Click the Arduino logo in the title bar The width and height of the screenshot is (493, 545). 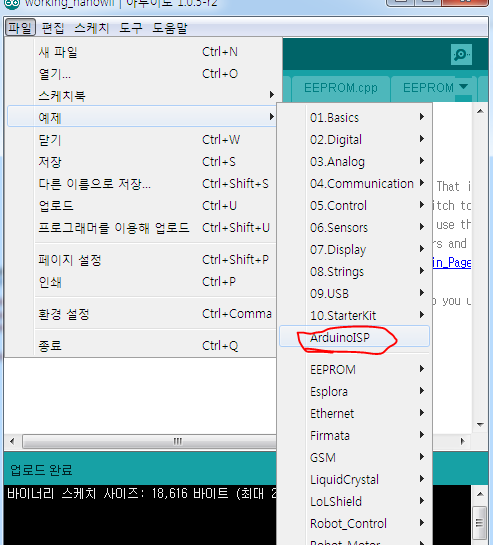11,4
